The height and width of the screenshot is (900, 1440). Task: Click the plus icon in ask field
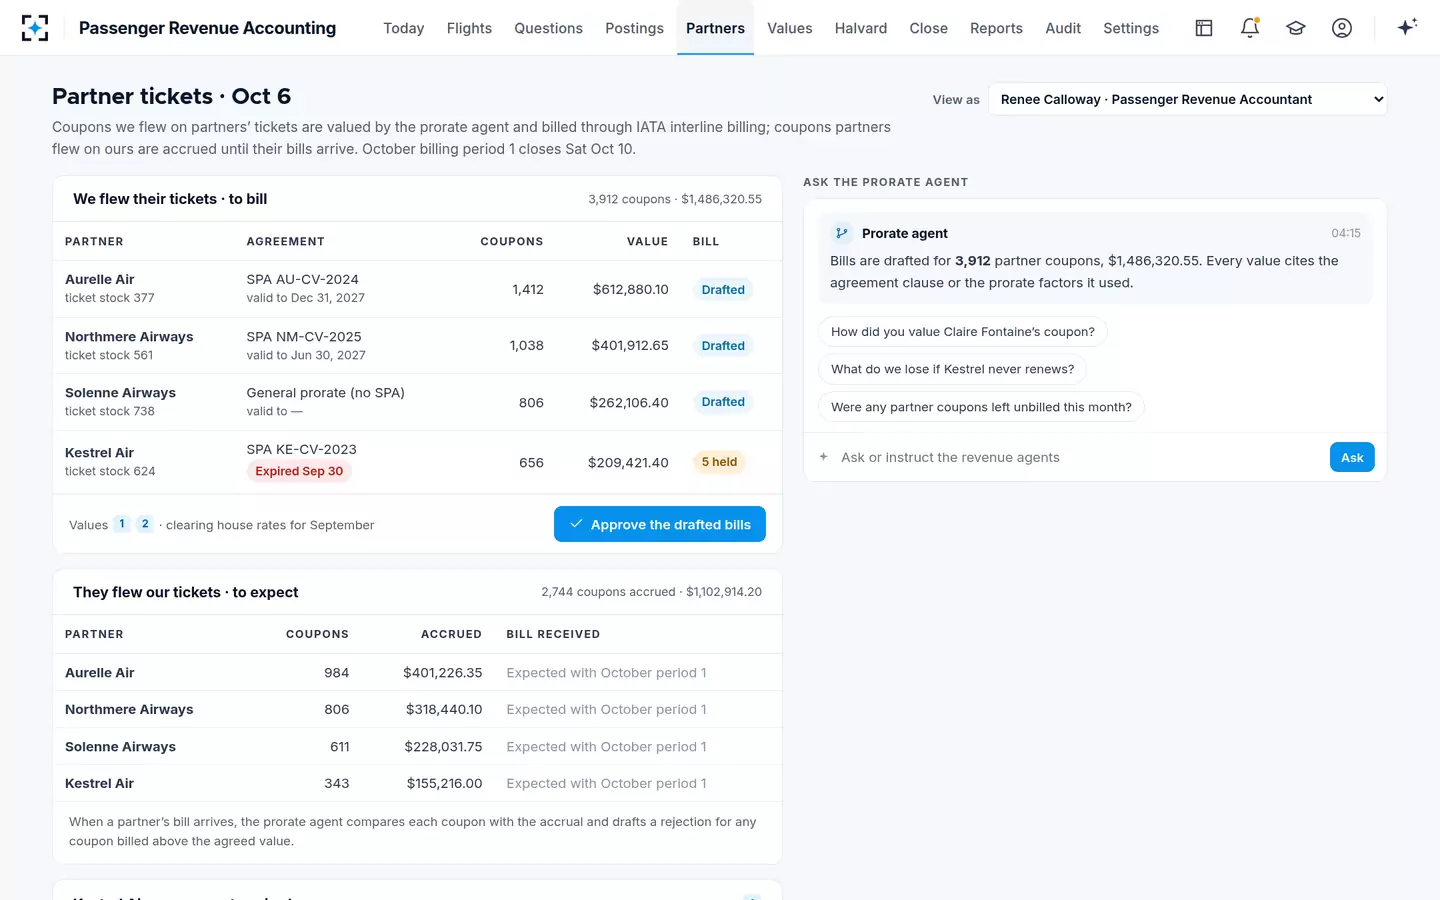(x=824, y=457)
